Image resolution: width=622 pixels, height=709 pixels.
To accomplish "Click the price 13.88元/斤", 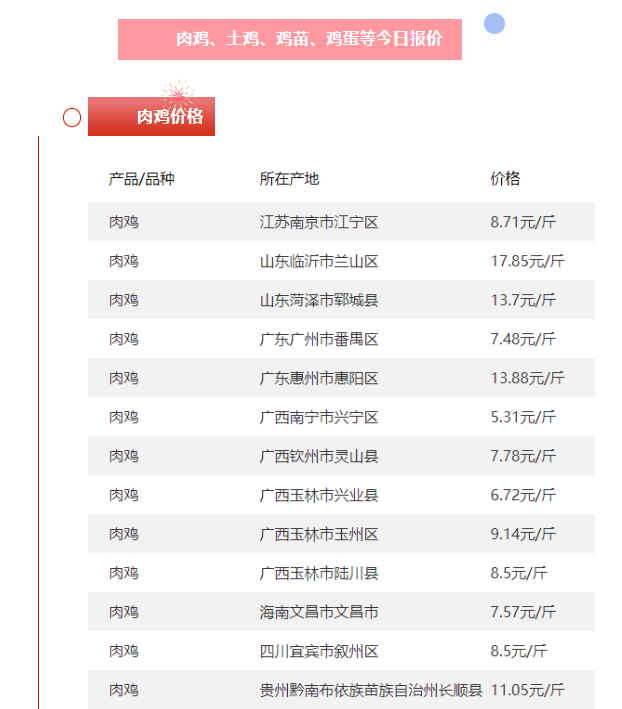I will point(527,378).
